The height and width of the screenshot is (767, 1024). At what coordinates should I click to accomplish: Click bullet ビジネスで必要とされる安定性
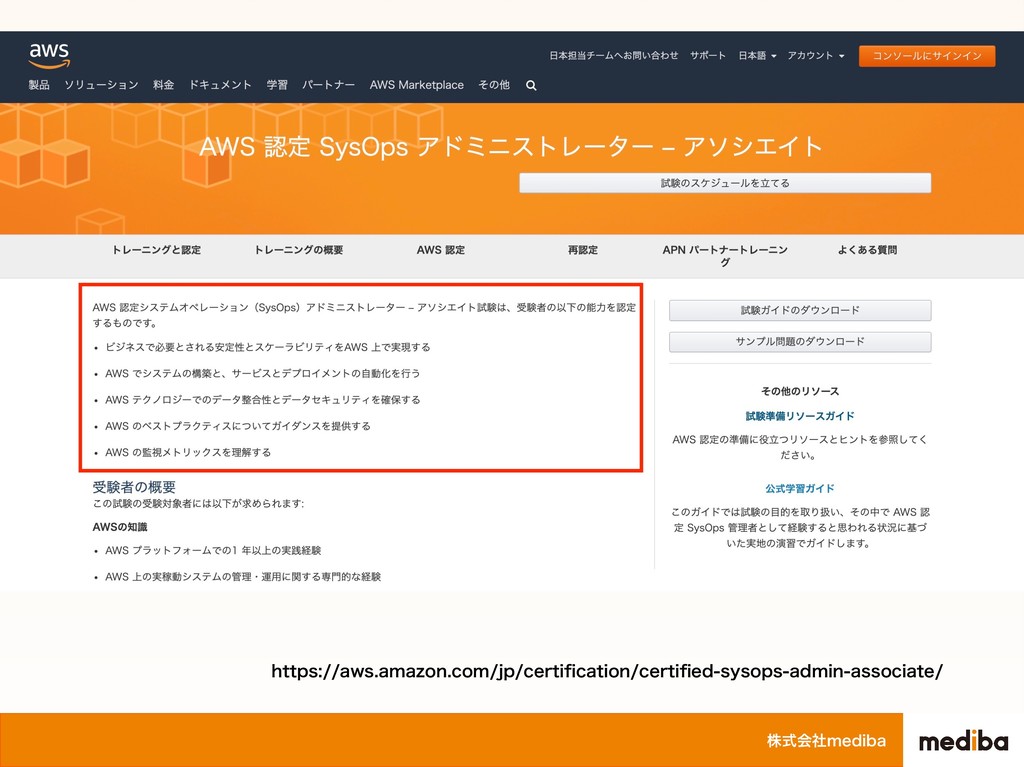click(x=268, y=348)
